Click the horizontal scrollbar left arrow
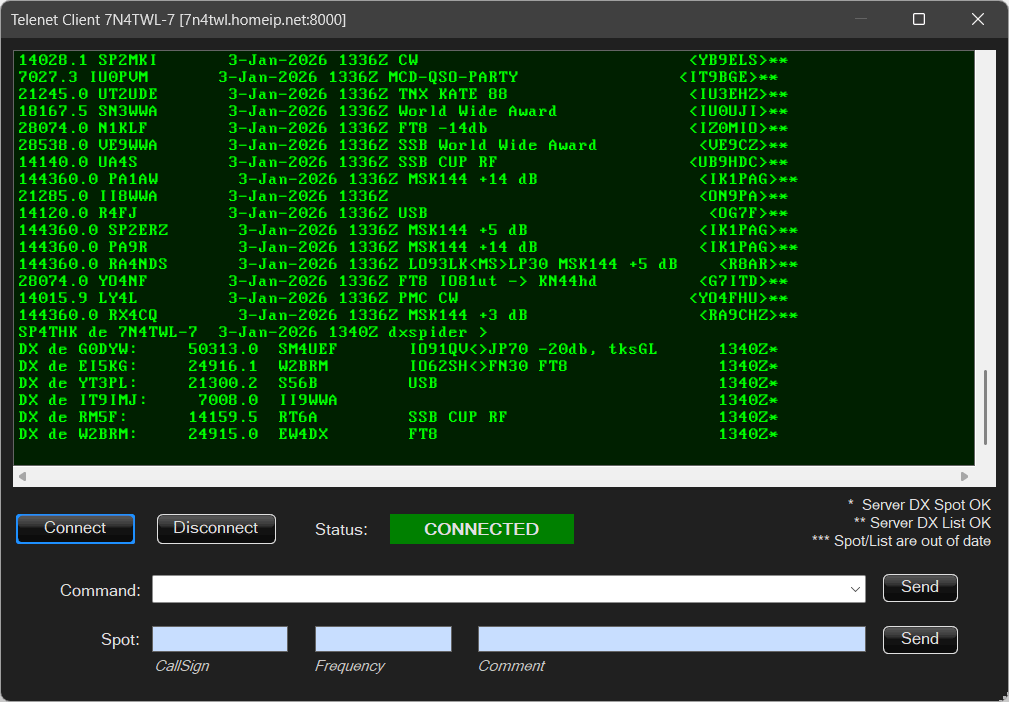The image size is (1009, 702). point(23,477)
